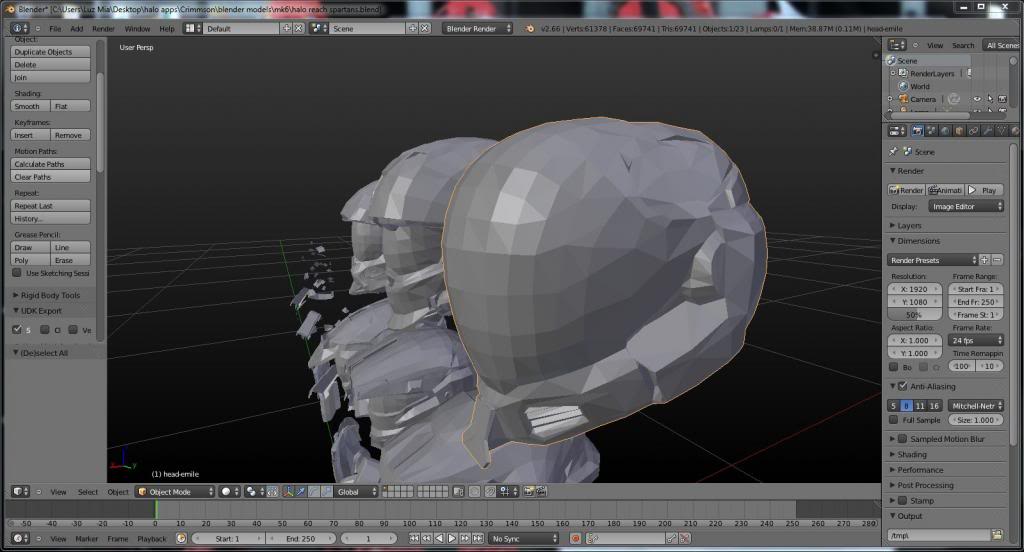Screen dimensions: 1024x552
Task: Open the Blender Render engine dropdown
Action: click(477, 29)
